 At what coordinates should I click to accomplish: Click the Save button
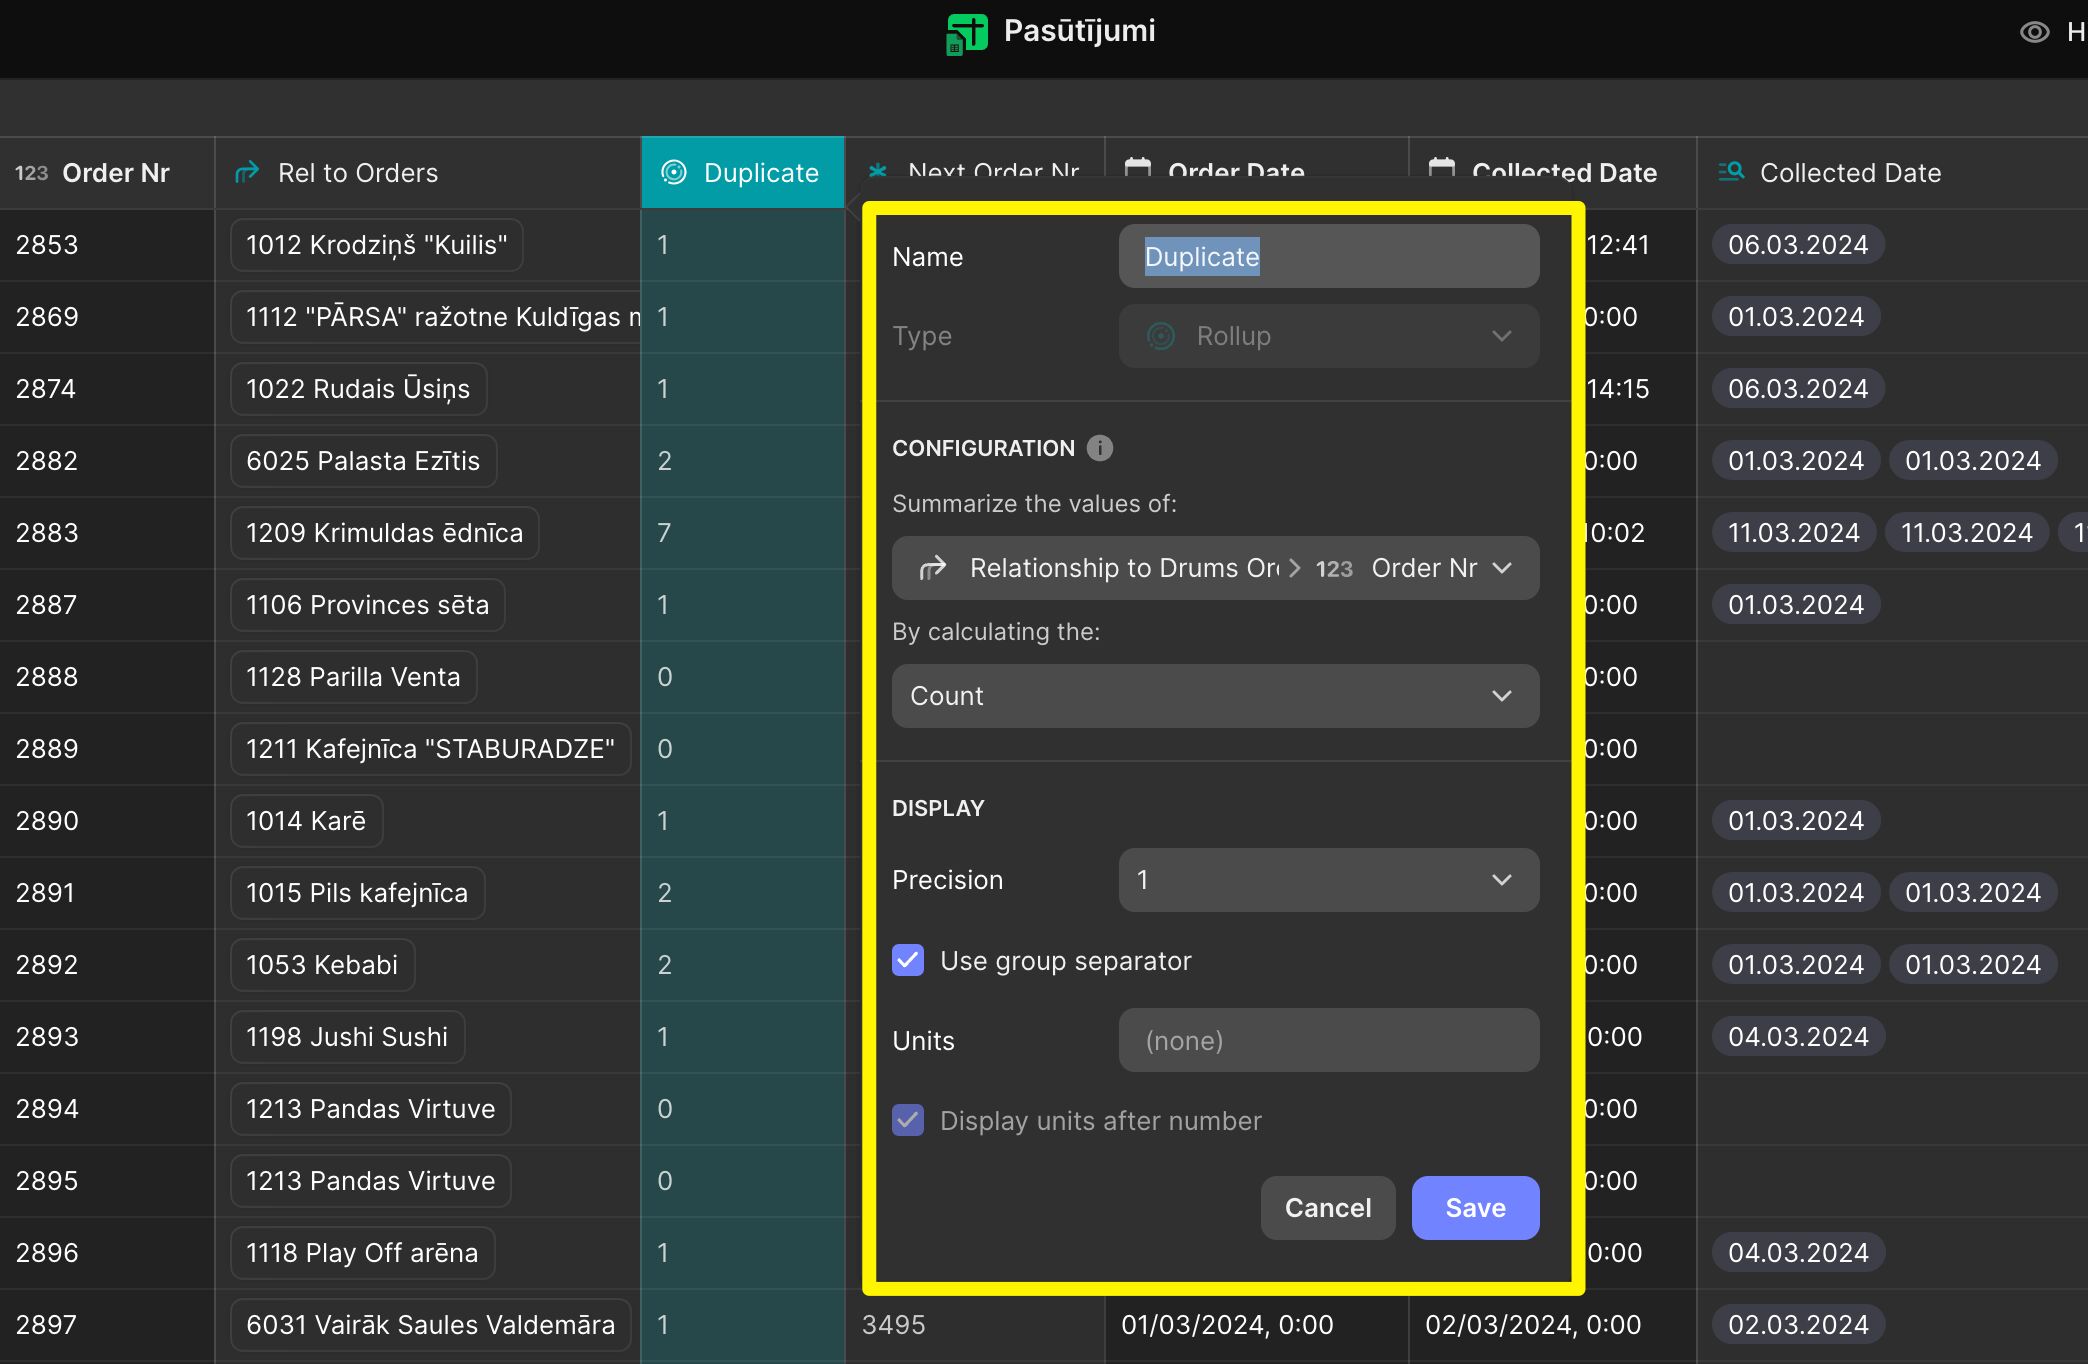tap(1475, 1208)
